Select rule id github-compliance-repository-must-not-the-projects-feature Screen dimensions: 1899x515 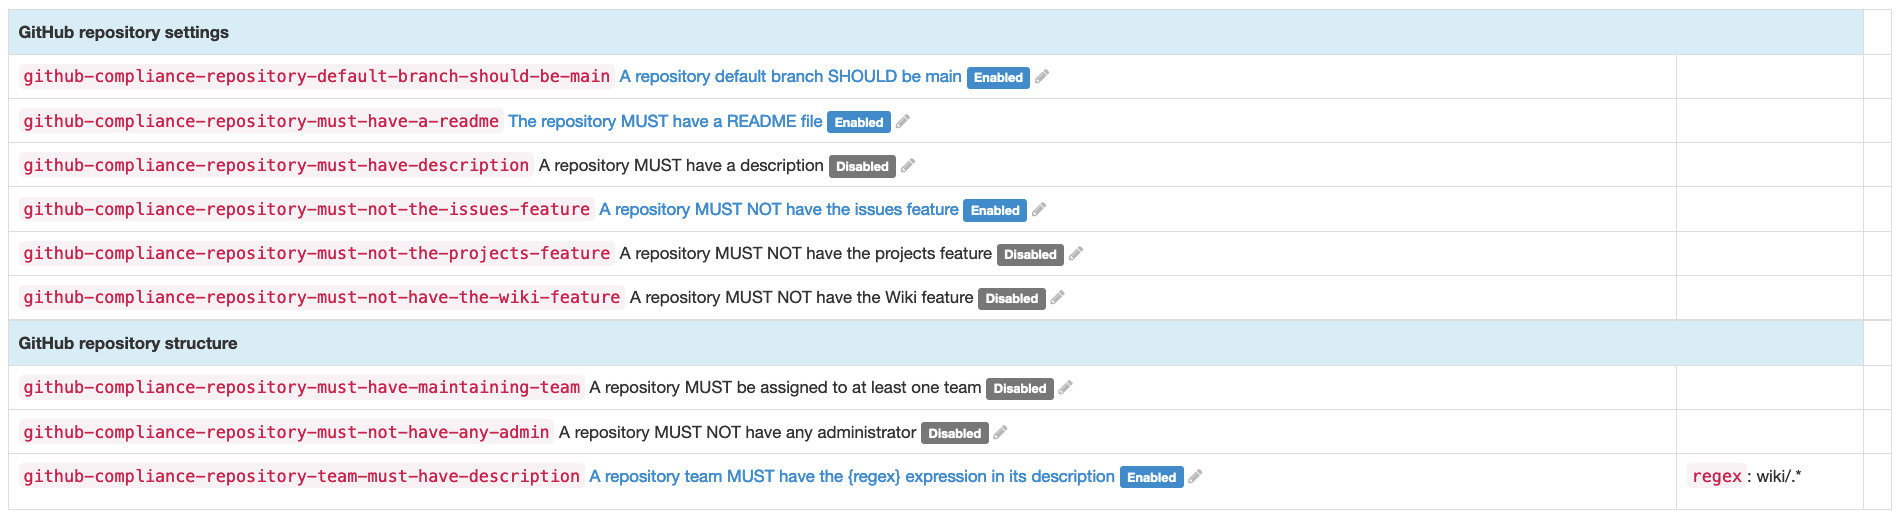[317, 253]
